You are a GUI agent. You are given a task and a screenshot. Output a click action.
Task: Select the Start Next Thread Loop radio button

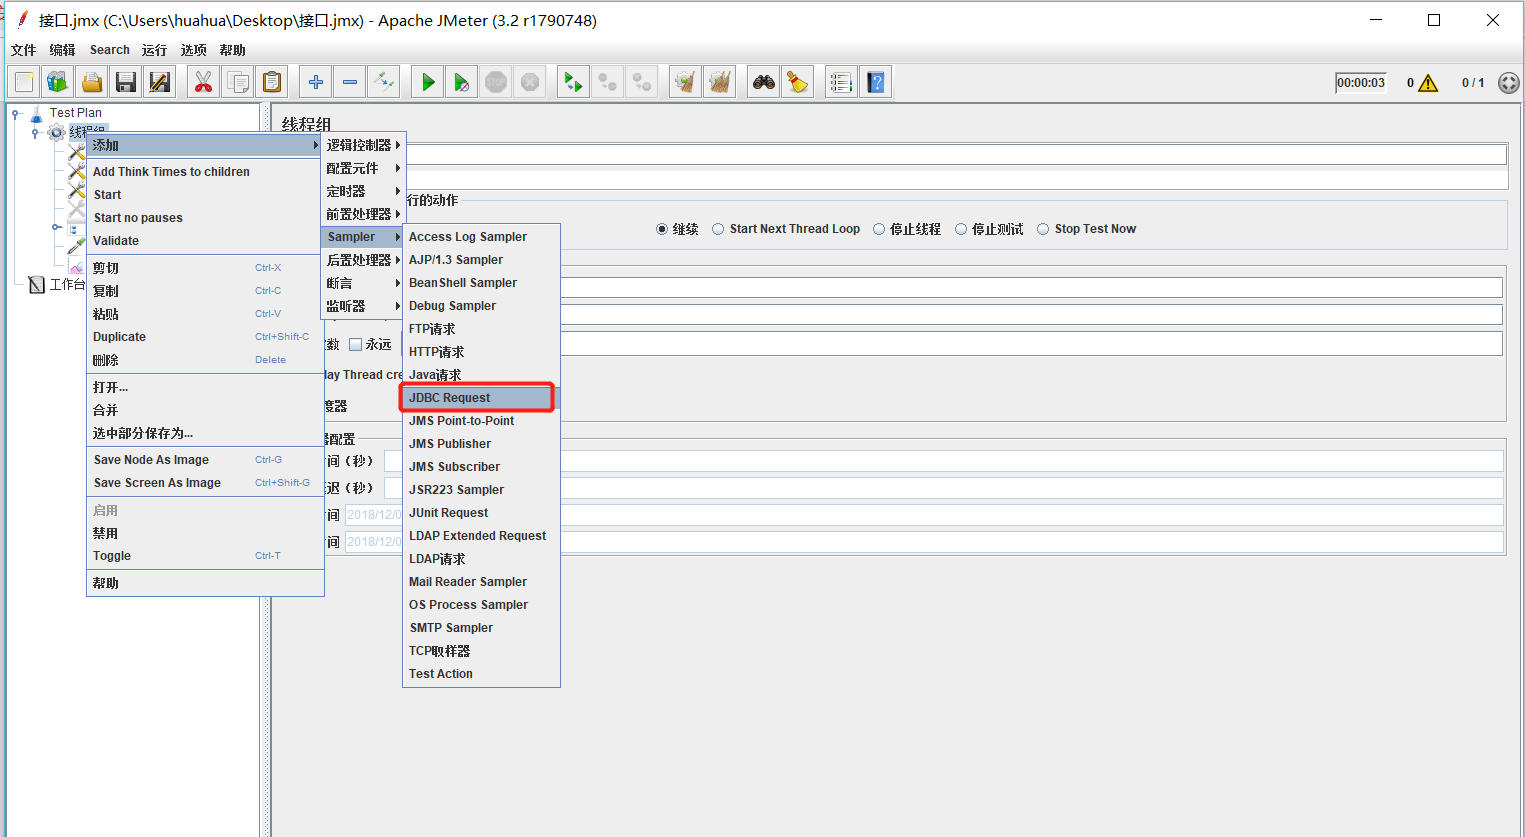(x=718, y=229)
